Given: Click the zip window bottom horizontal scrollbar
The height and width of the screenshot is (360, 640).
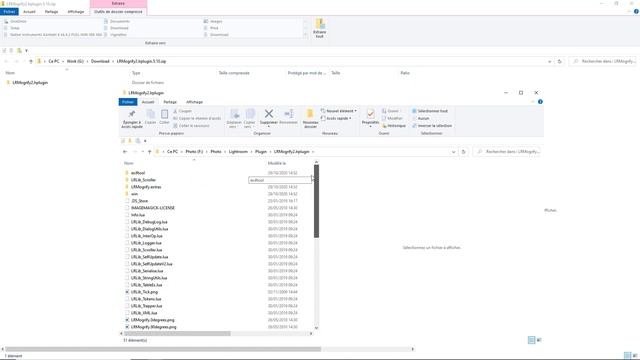Looking at the screenshot, I should pyautogui.click(x=163, y=349).
